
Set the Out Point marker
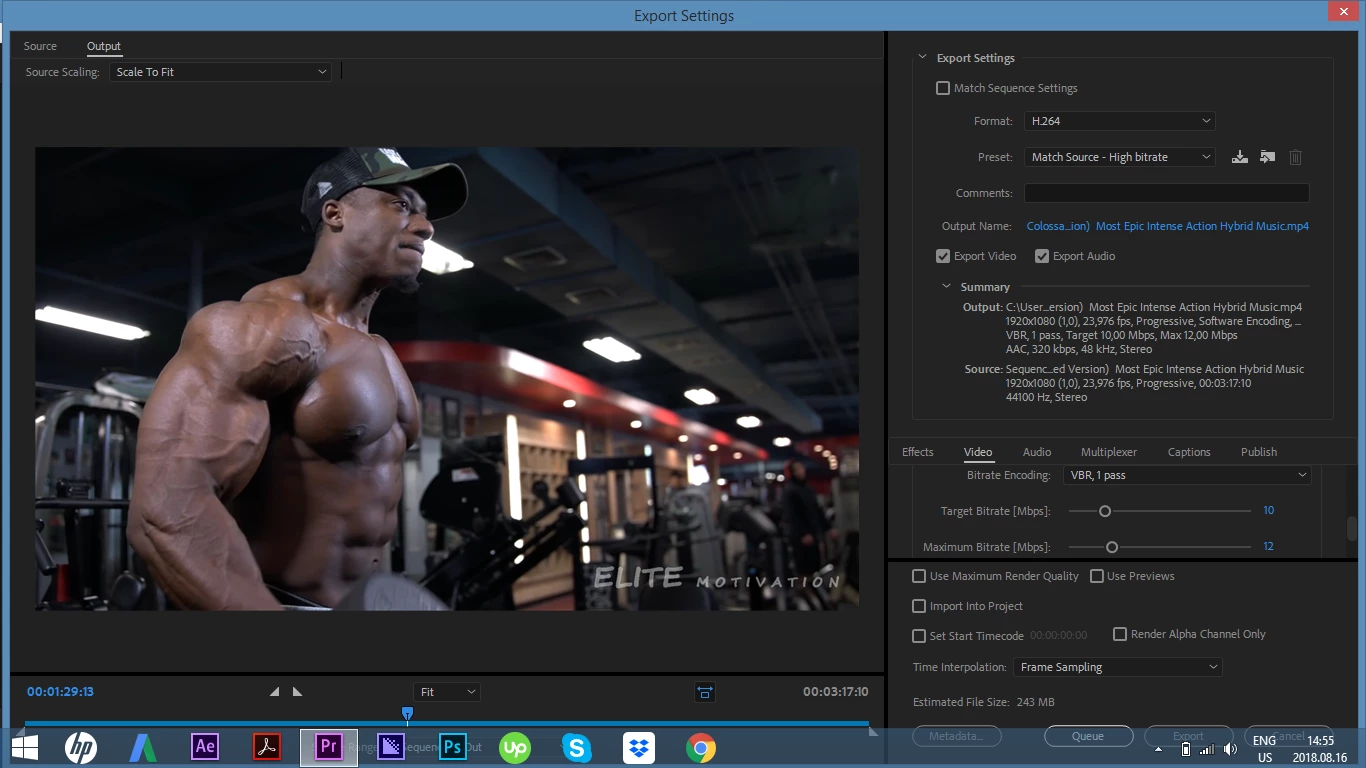(297, 691)
